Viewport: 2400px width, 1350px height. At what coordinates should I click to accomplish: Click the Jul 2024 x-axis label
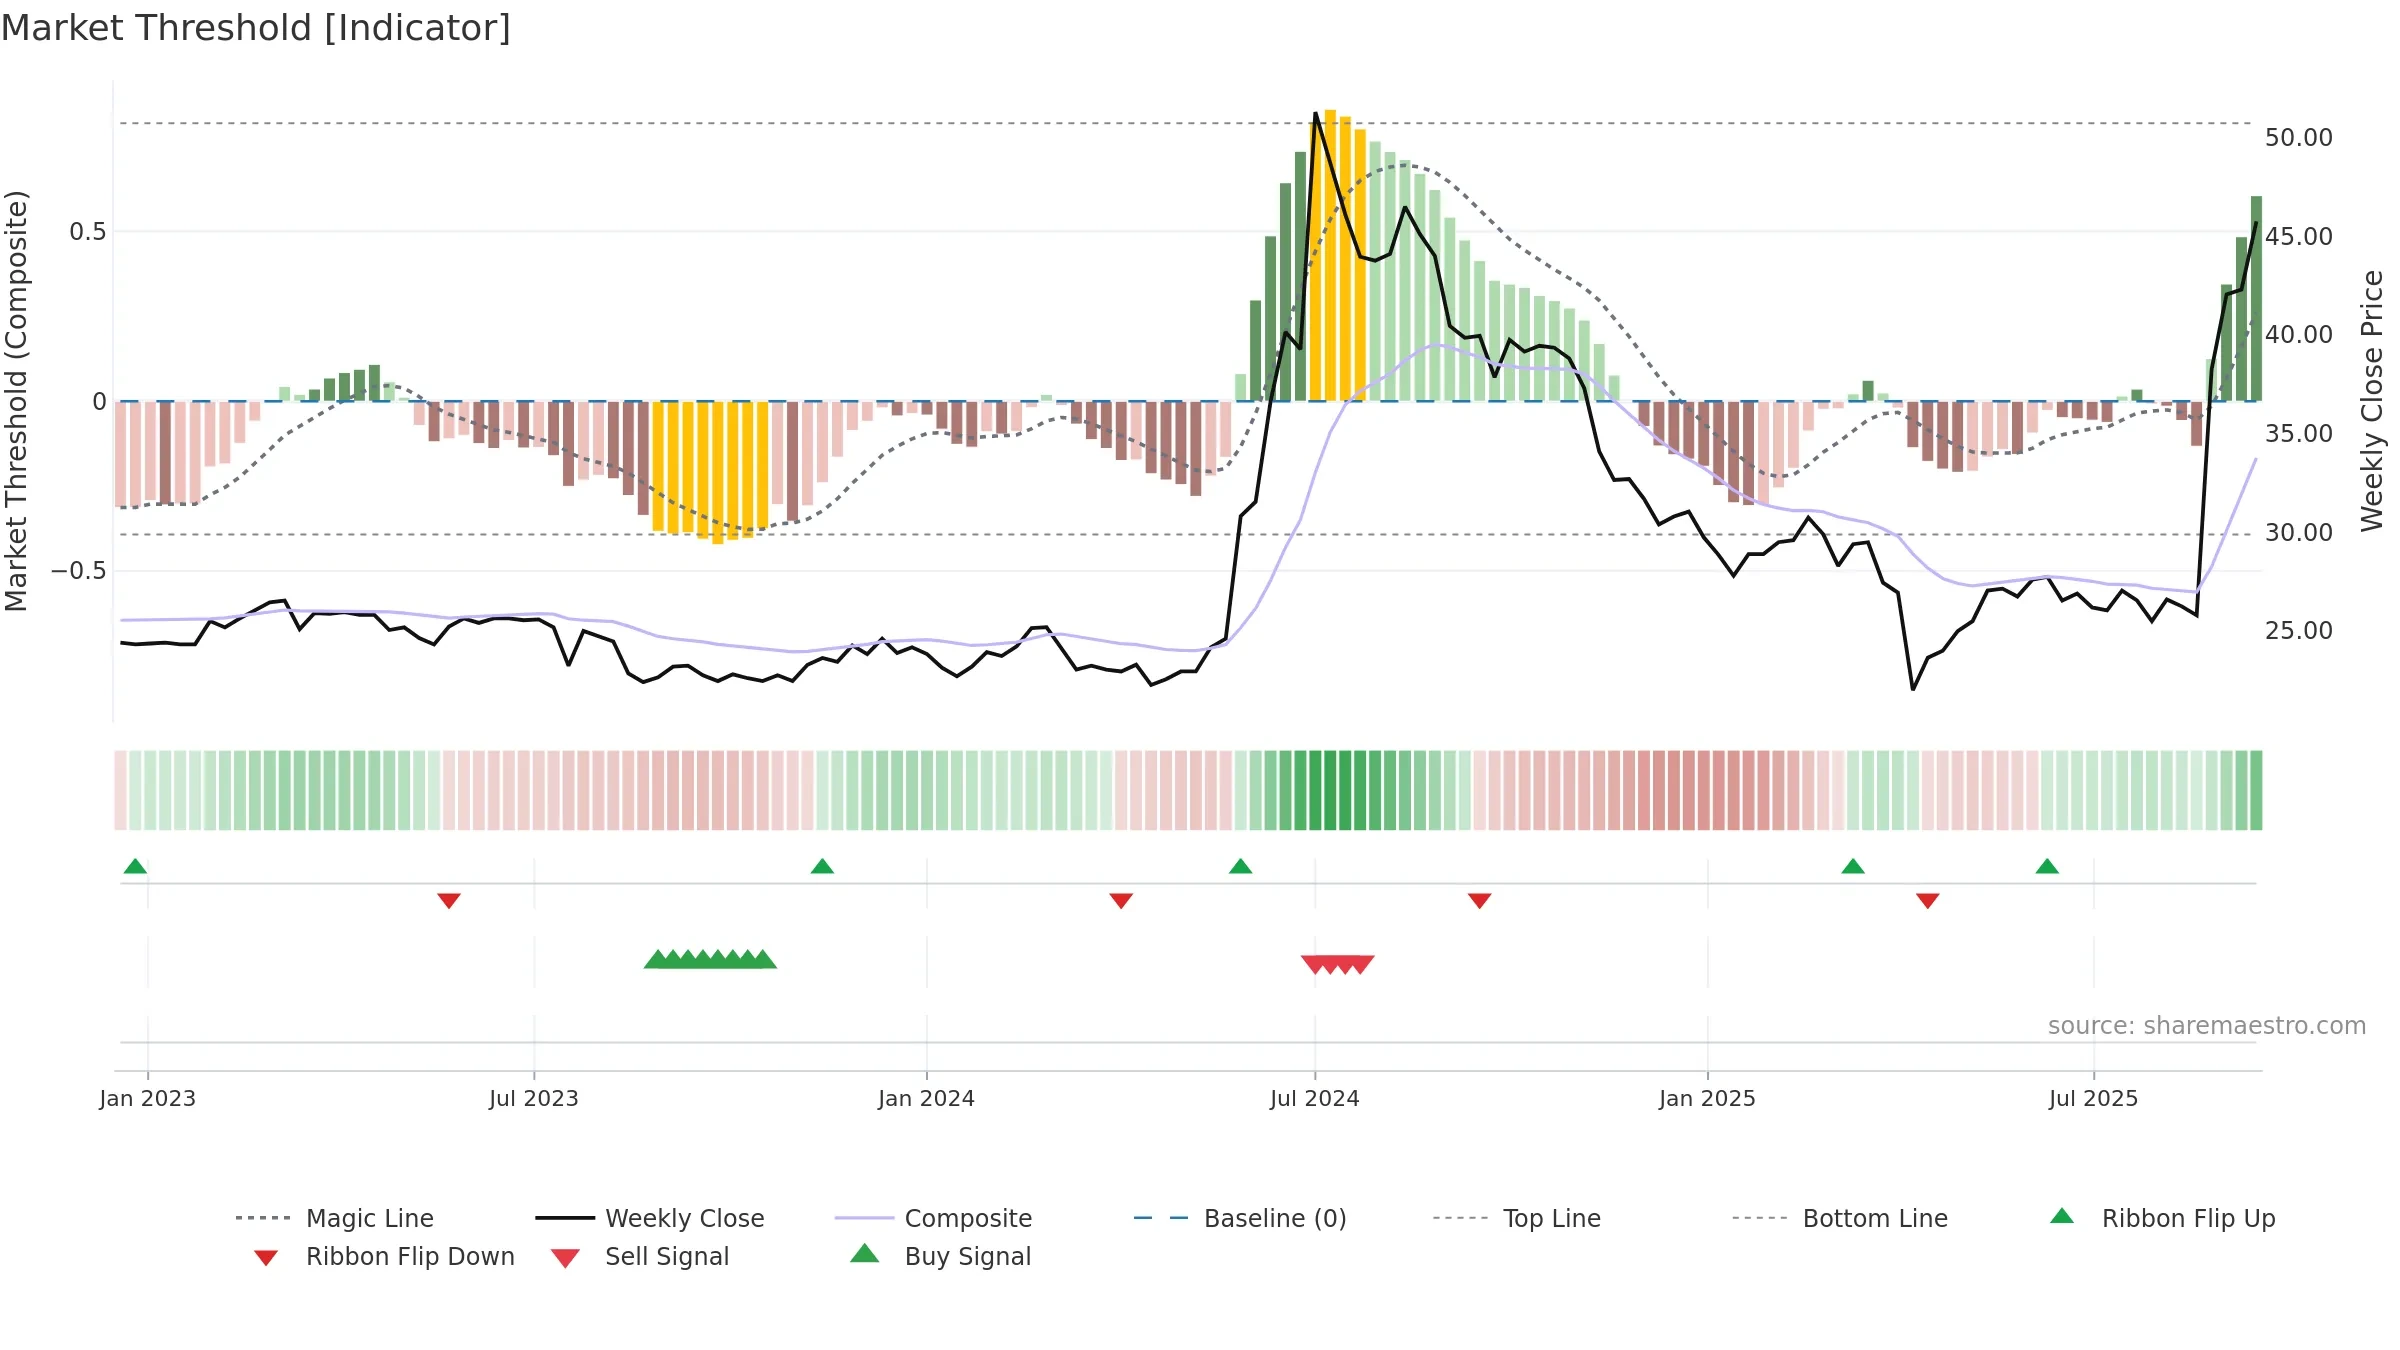[x=1315, y=1098]
